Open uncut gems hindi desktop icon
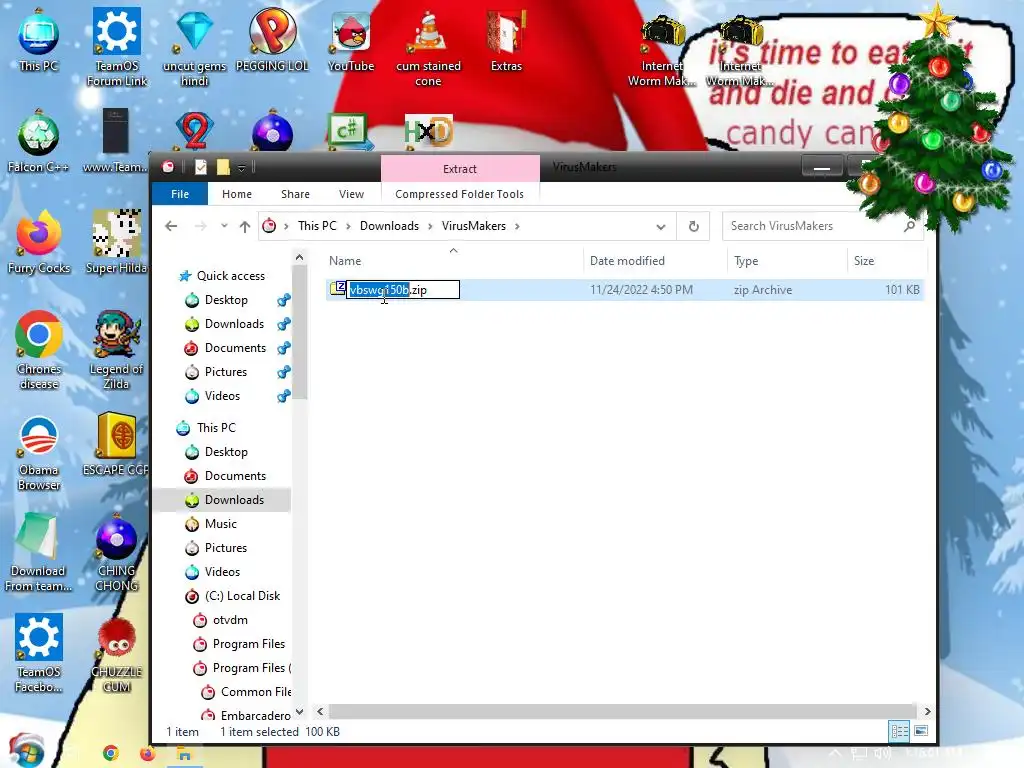Viewport: 1024px width, 768px height. (x=195, y=48)
